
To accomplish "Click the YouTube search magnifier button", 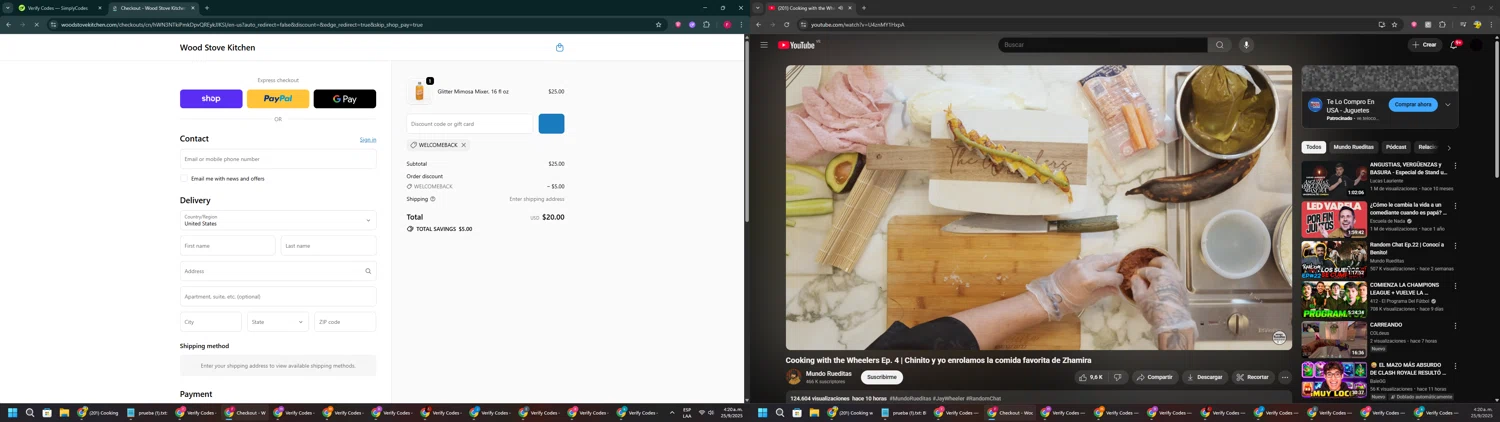I will (1220, 45).
